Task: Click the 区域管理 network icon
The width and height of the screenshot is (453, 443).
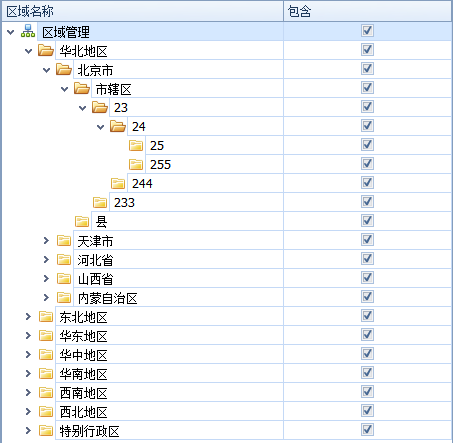Action: (x=28, y=31)
